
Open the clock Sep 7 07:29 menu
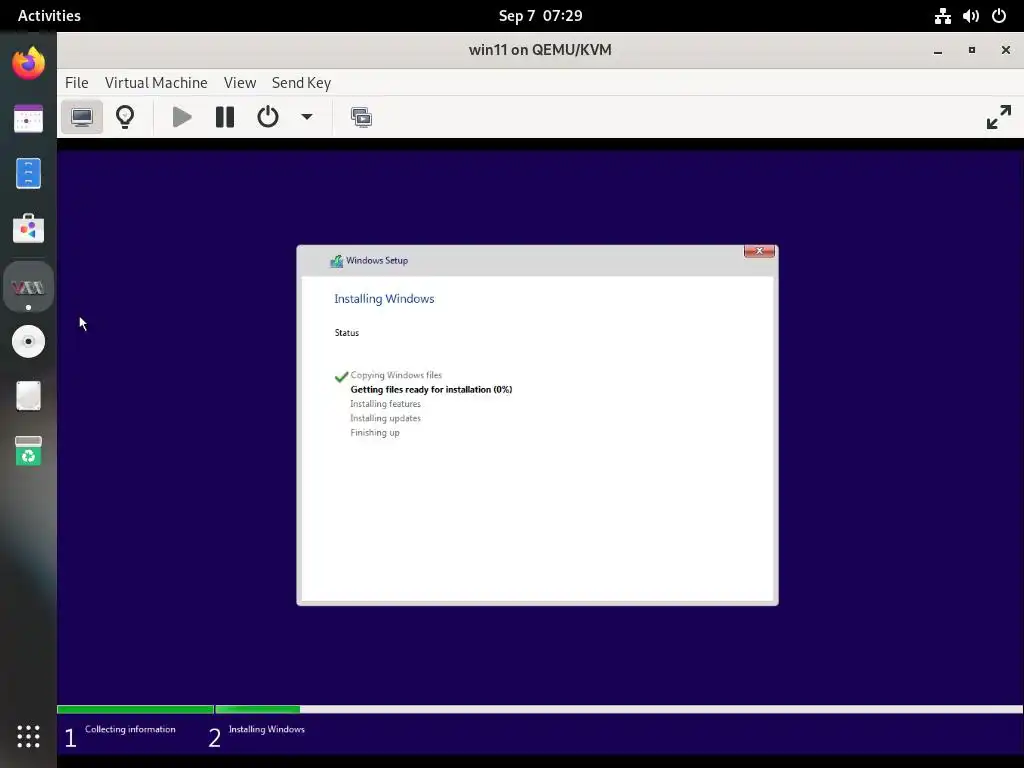pyautogui.click(x=540, y=16)
